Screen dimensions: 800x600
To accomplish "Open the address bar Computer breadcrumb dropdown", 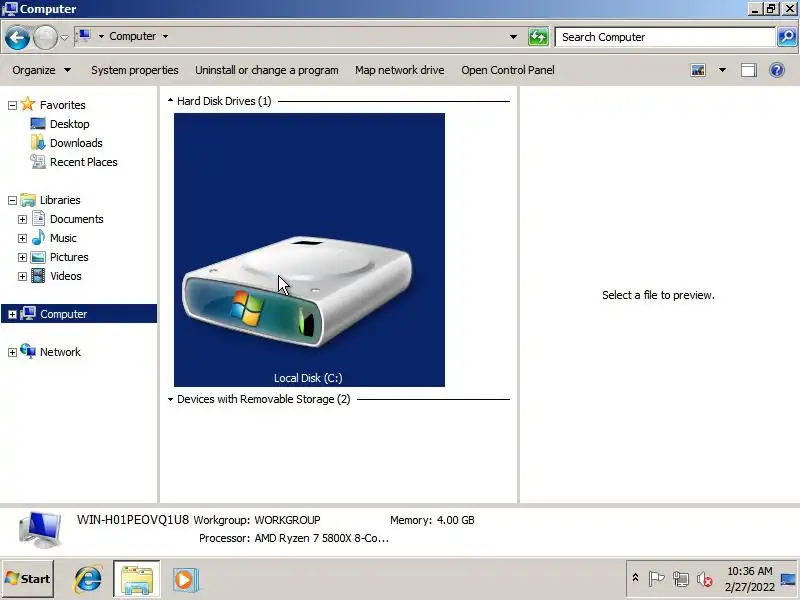I will (x=165, y=36).
